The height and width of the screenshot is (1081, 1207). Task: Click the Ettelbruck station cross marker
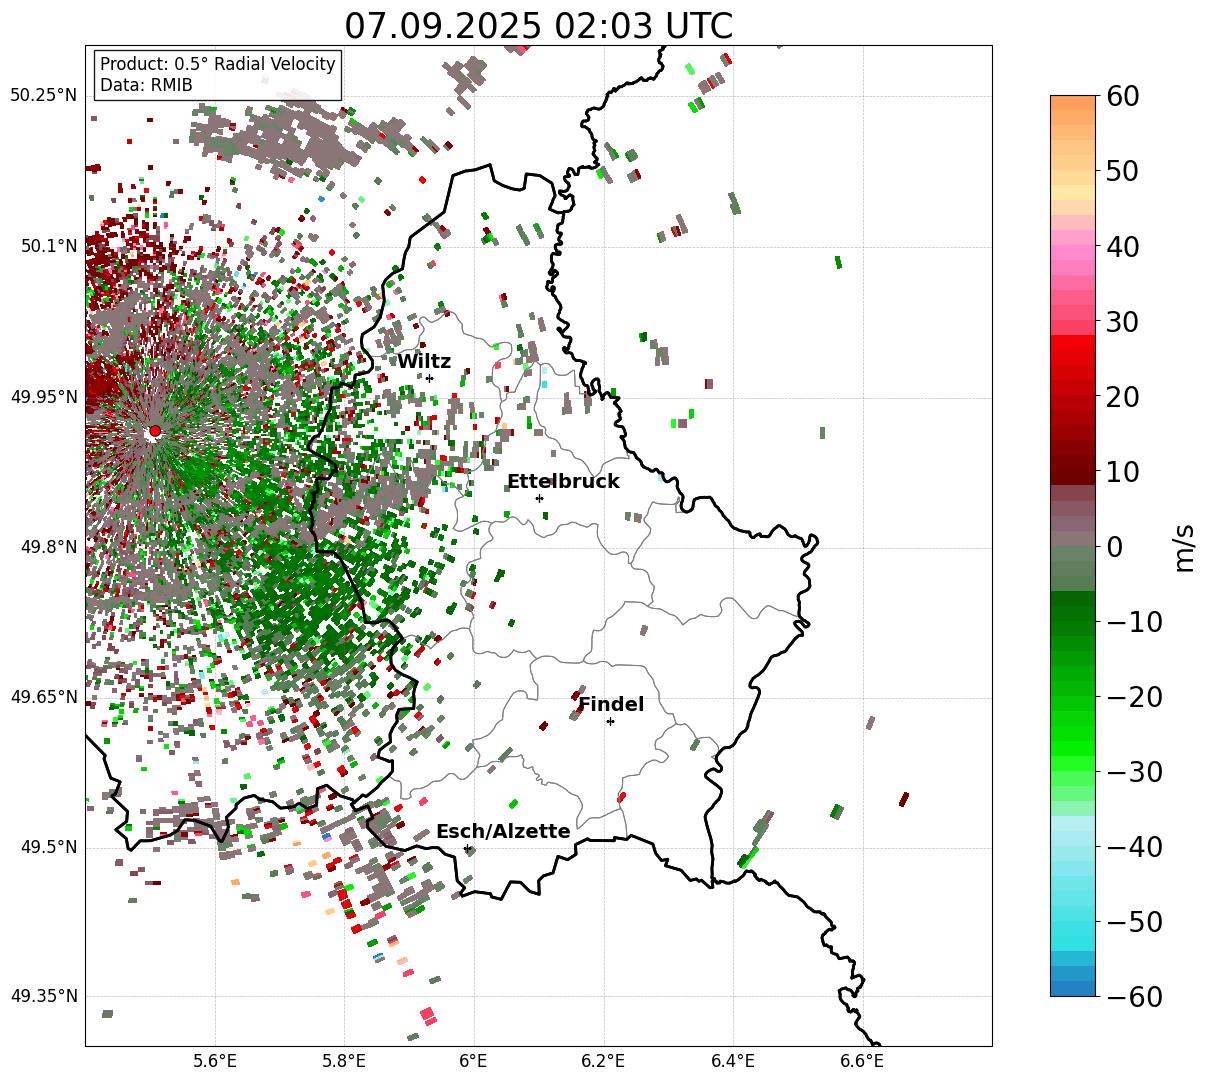(539, 498)
